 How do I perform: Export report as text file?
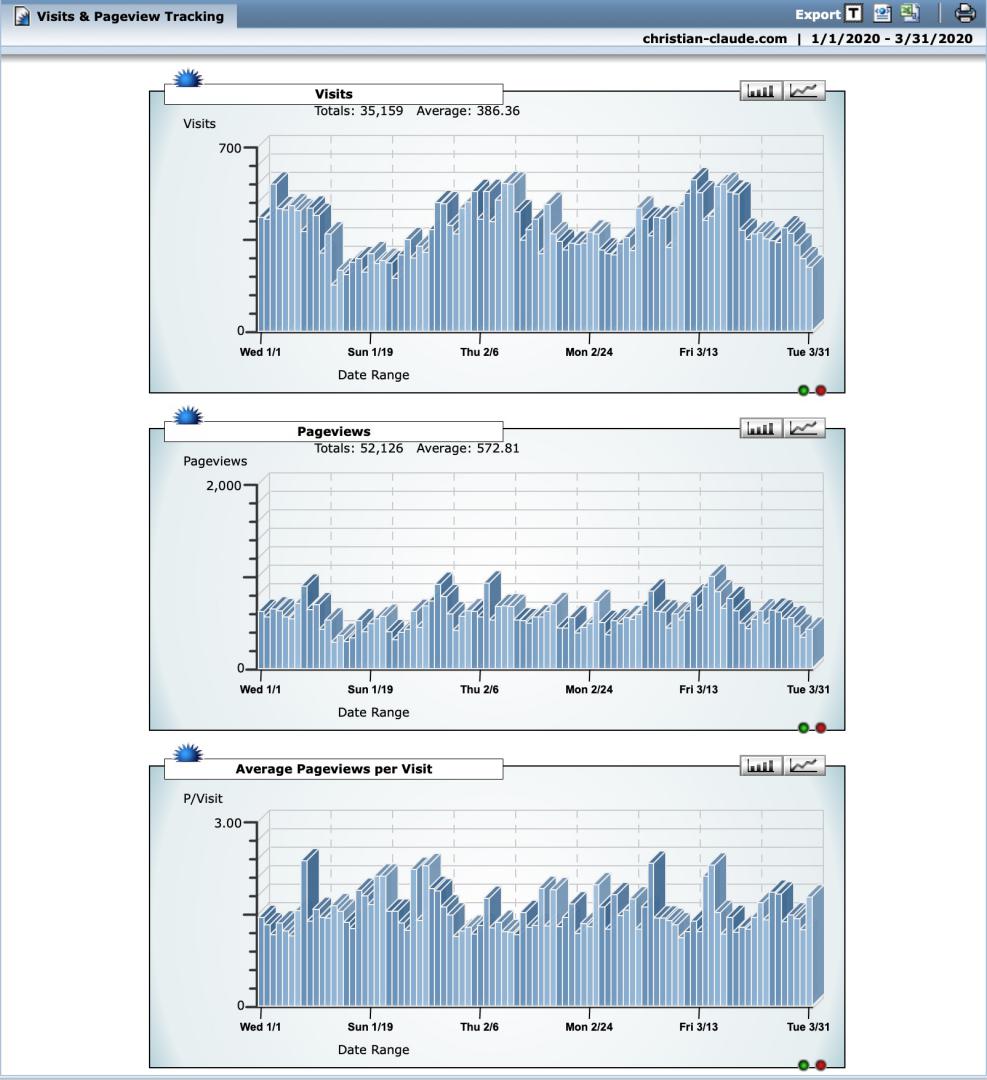tap(853, 14)
